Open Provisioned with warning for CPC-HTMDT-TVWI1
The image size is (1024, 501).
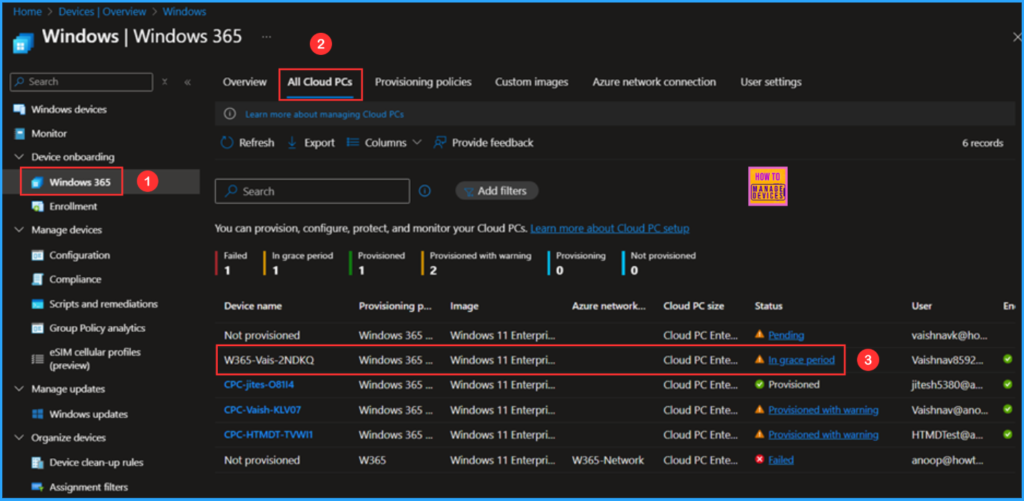(824, 435)
